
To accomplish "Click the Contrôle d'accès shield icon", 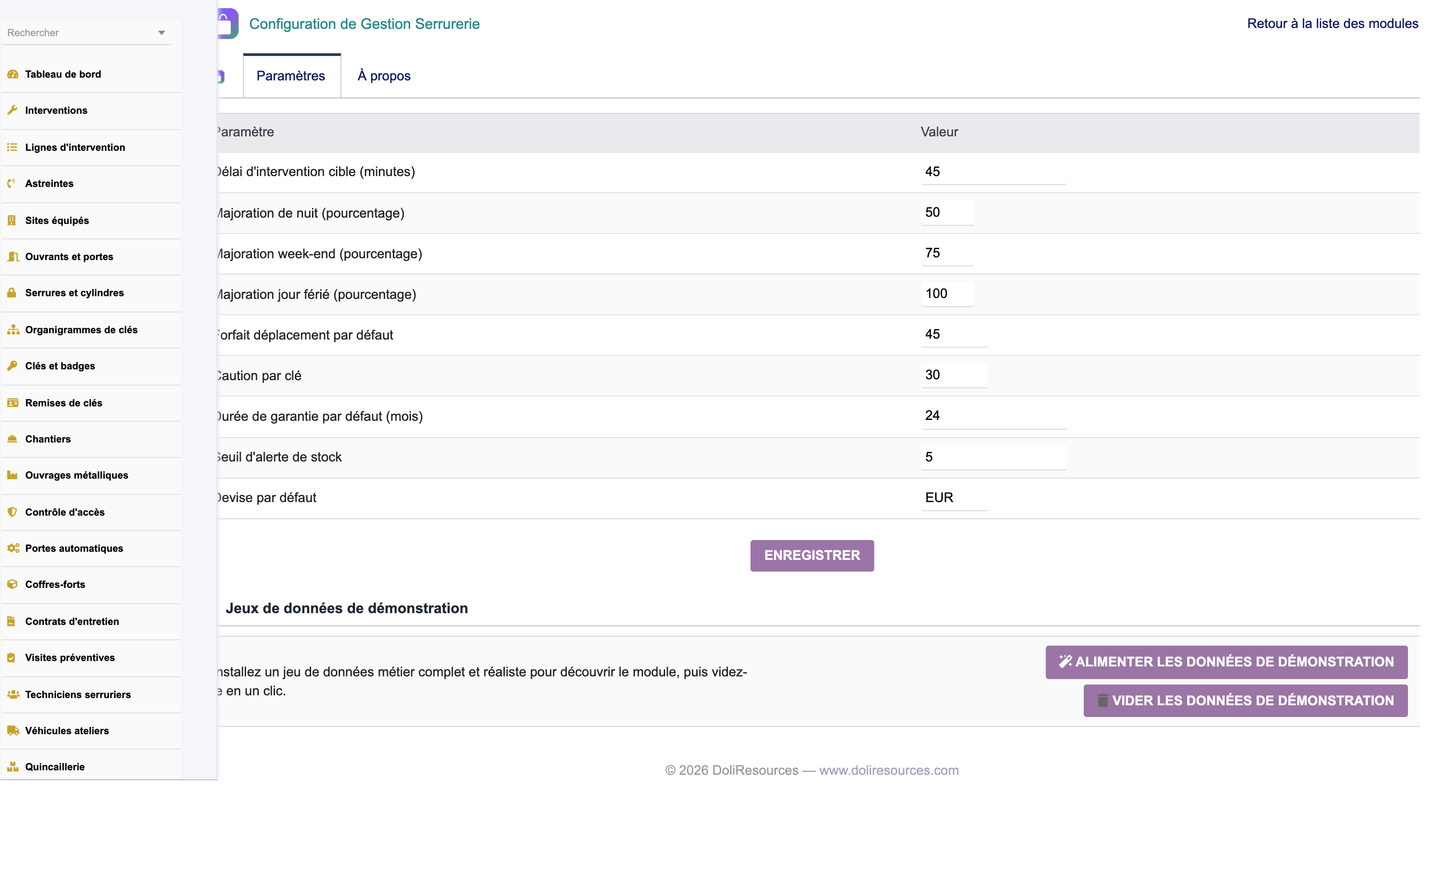I will (x=13, y=512).
